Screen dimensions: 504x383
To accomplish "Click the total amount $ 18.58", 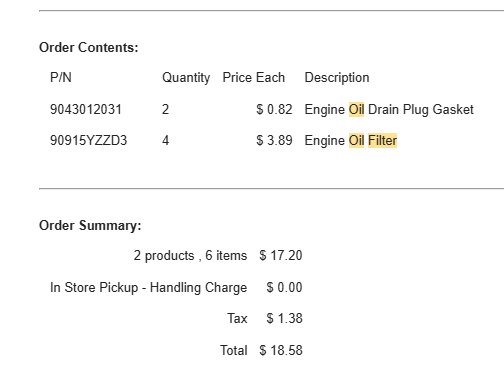I will [x=281, y=350].
